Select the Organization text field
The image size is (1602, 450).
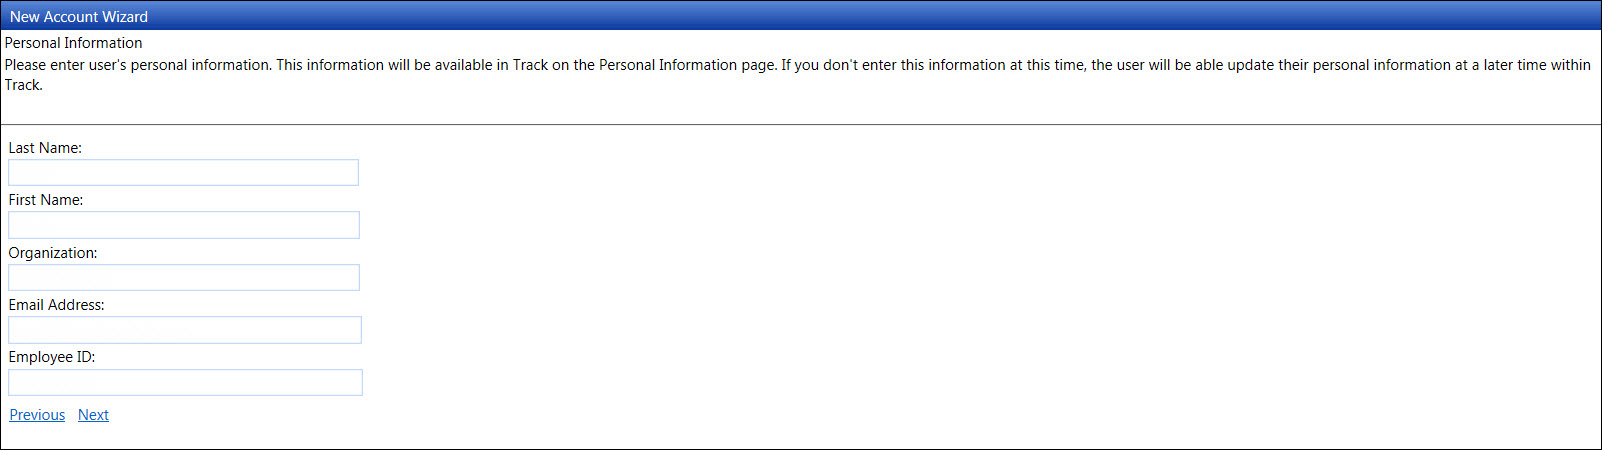click(x=183, y=278)
